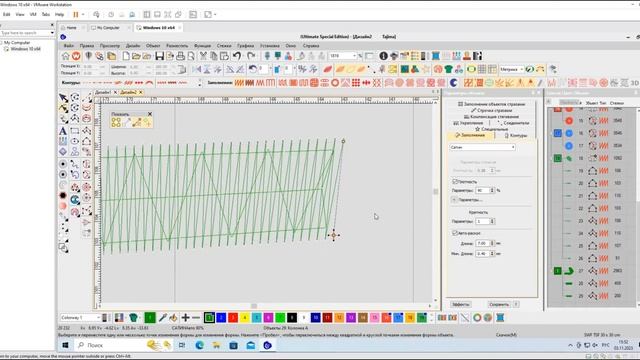Click the remove color minus icon
640x360 pixels.
pos(196,318)
